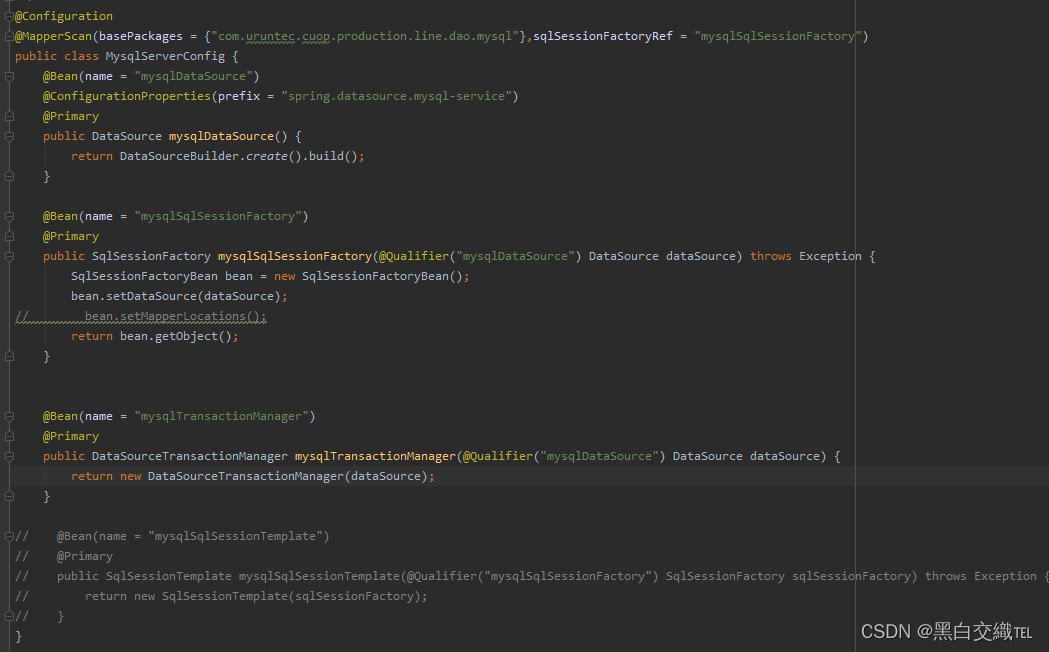Collapse fold at @Bean(name = "mysqlTransactionManager") line
The image size is (1049, 652).
9,417
